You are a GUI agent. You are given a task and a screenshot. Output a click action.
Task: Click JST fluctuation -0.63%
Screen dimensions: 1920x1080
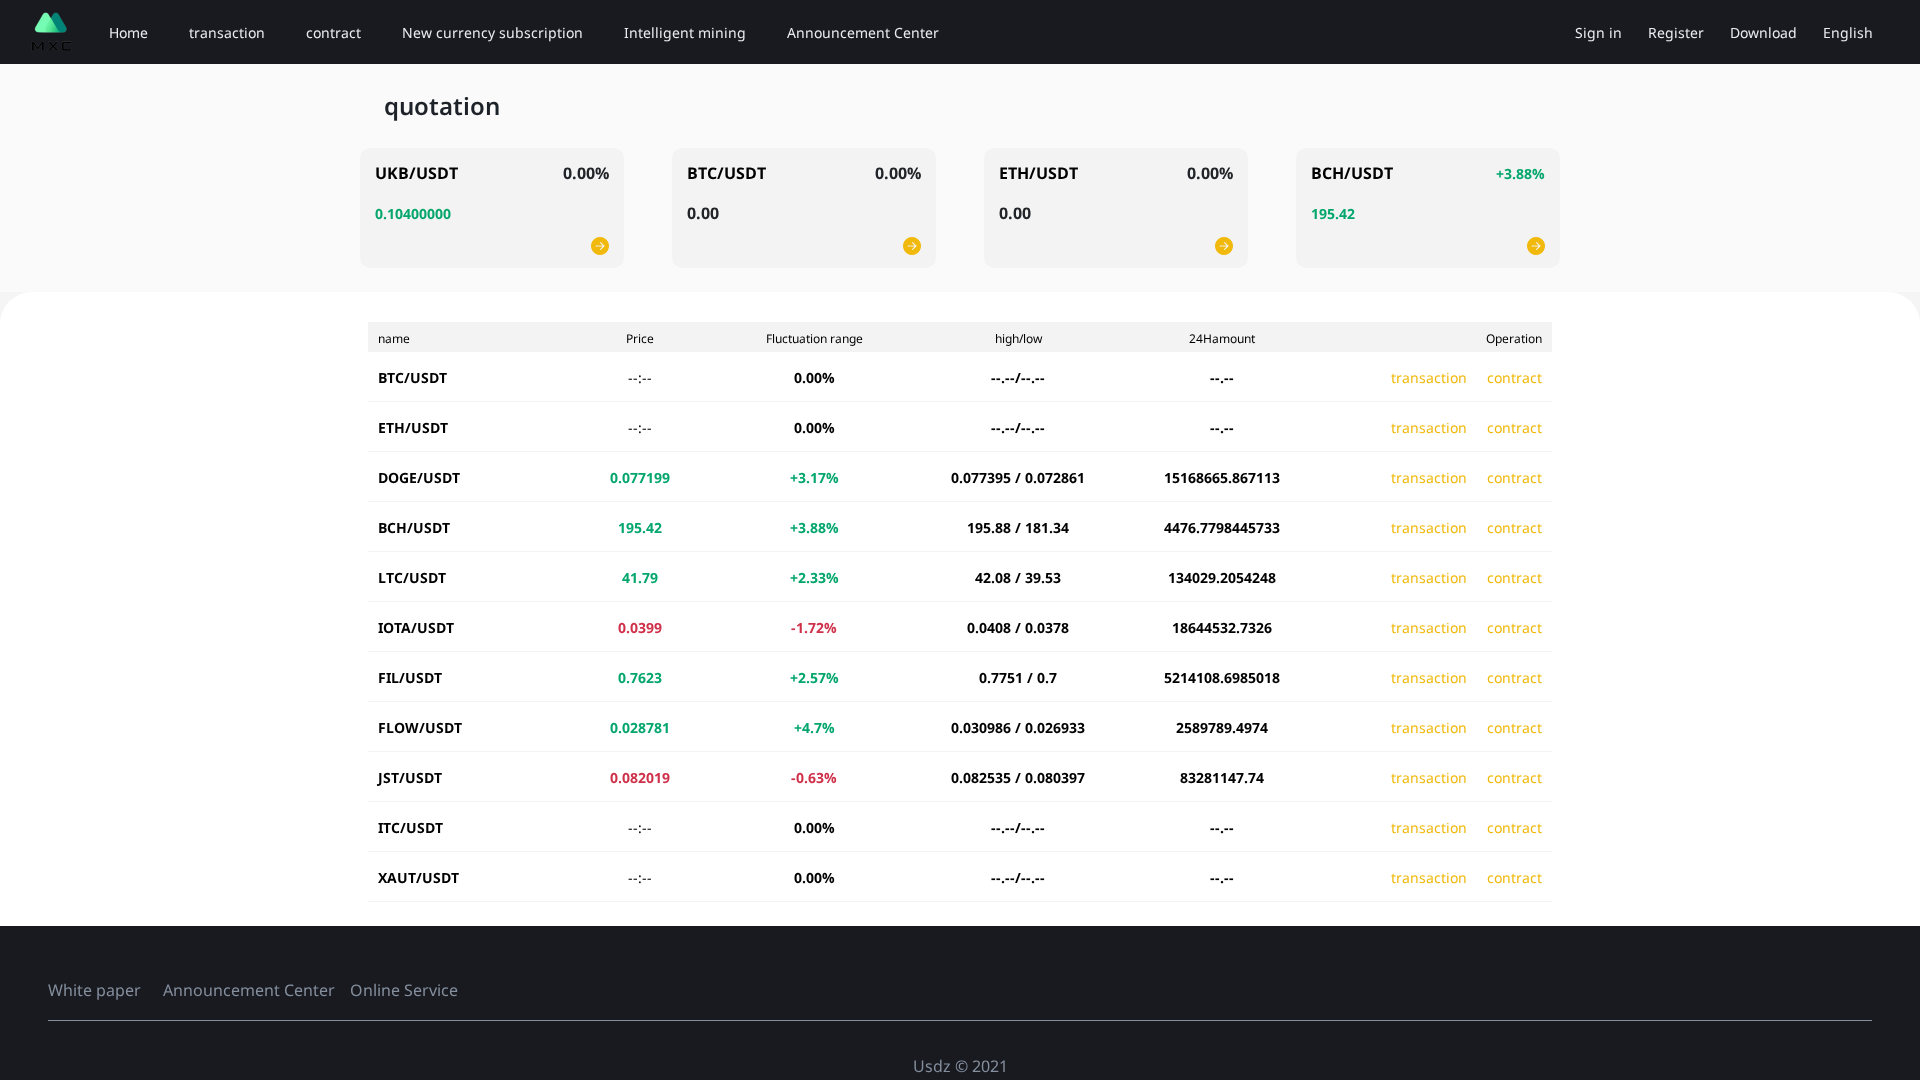[x=814, y=778]
